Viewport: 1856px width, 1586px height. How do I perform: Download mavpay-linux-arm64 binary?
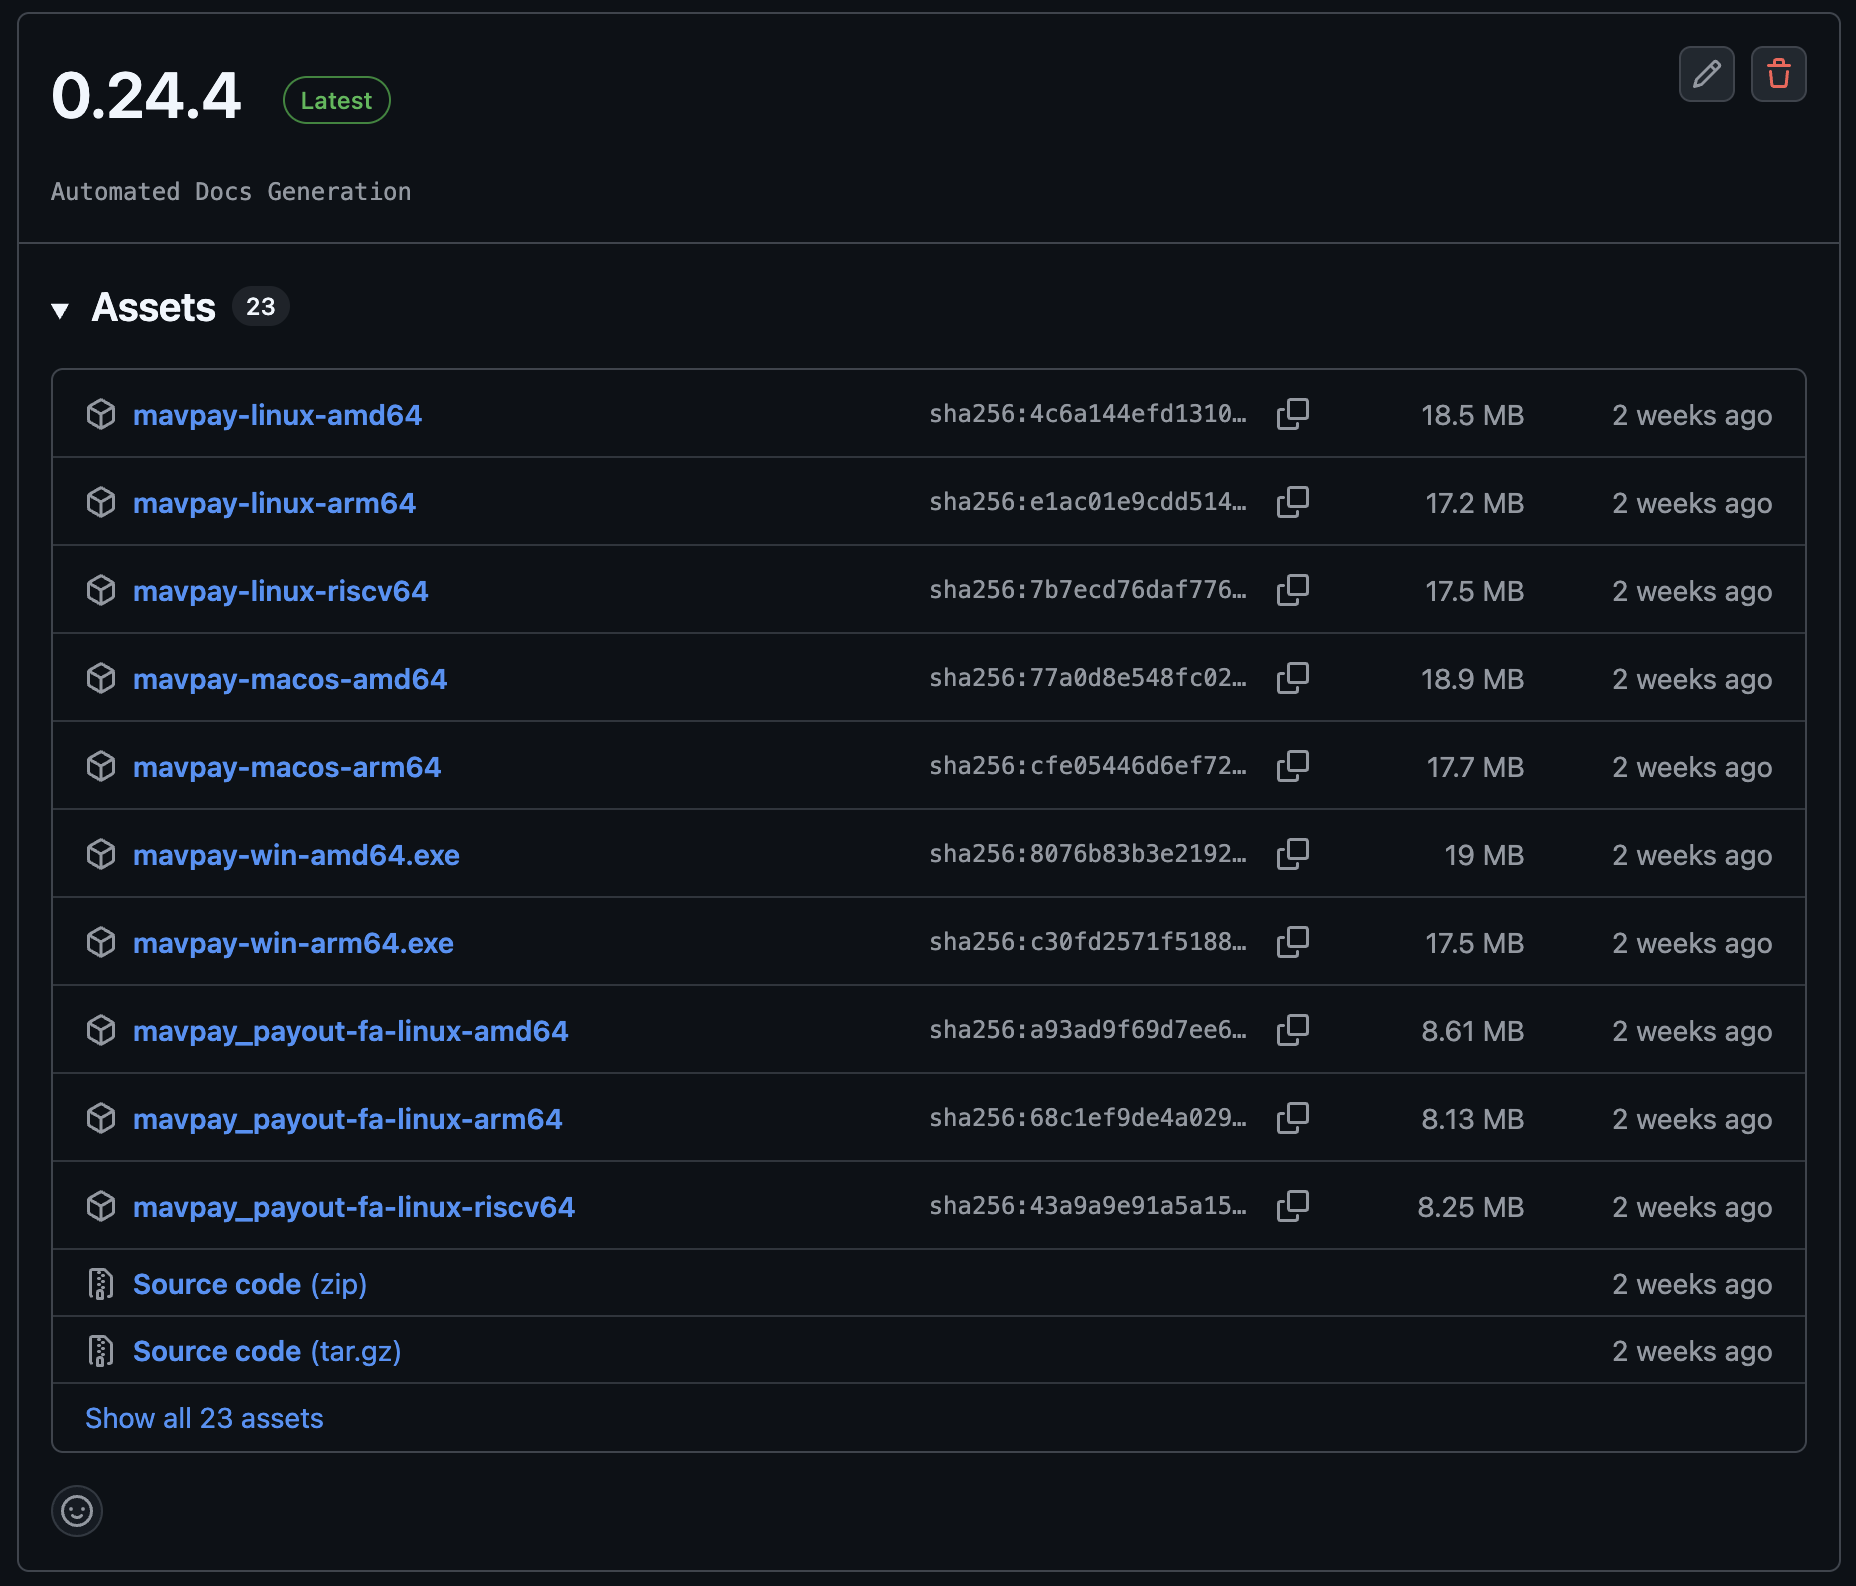point(274,503)
